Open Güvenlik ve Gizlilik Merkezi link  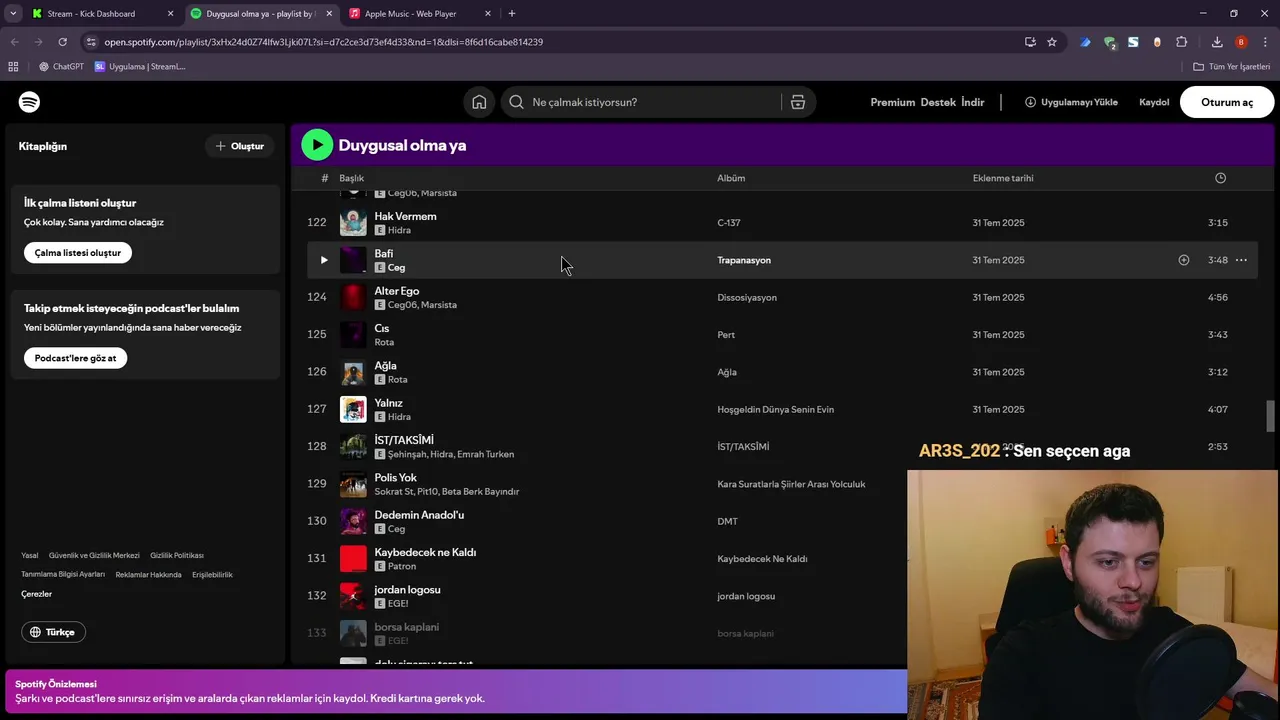coord(94,555)
